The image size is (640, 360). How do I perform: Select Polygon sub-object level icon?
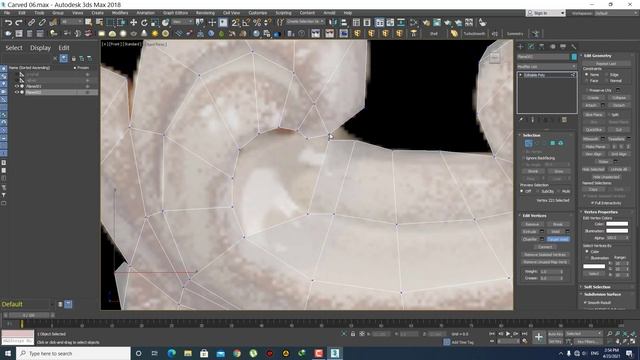552,143
